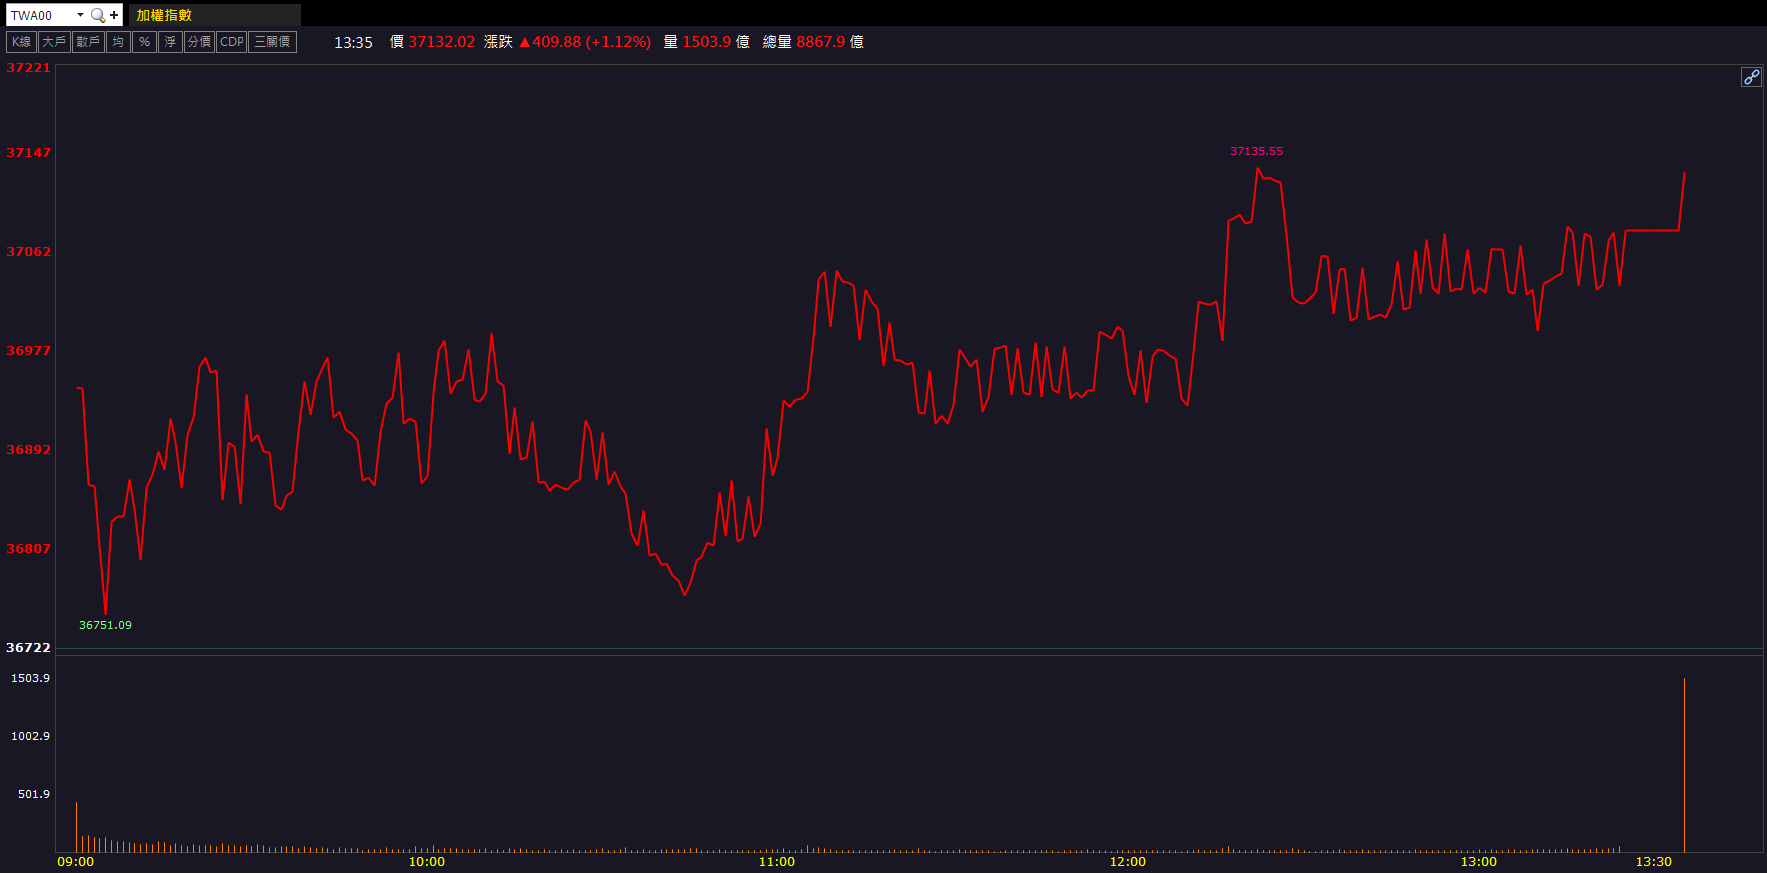Click the 浮 toolbar button
This screenshot has width=1767, height=873.
(170, 42)
